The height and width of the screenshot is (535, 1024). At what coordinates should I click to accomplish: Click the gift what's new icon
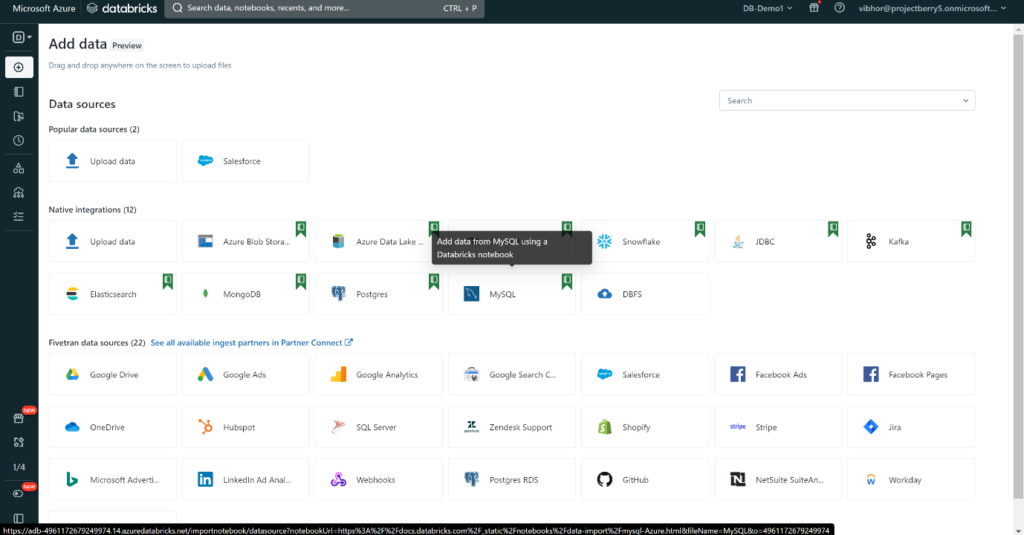click(x=814, y=8)
